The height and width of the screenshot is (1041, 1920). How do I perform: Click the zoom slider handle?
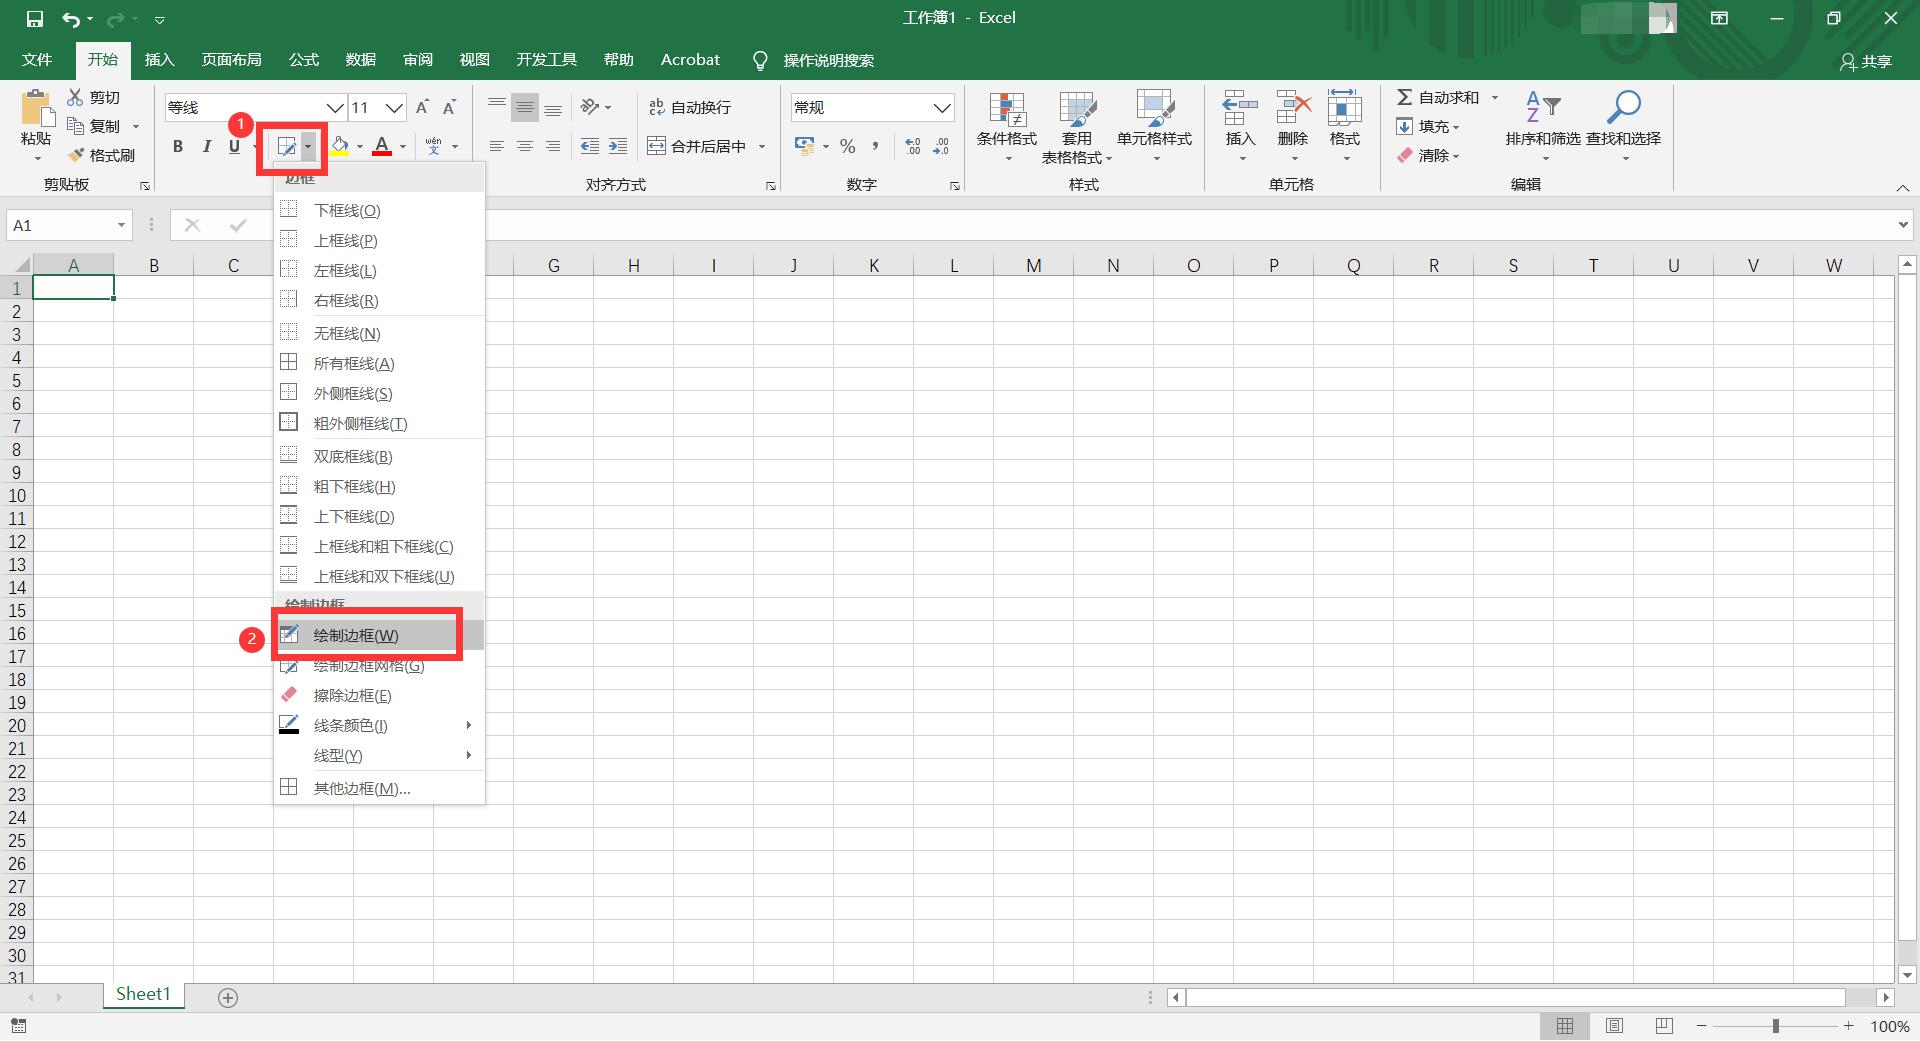[x=1775, y=1026]
